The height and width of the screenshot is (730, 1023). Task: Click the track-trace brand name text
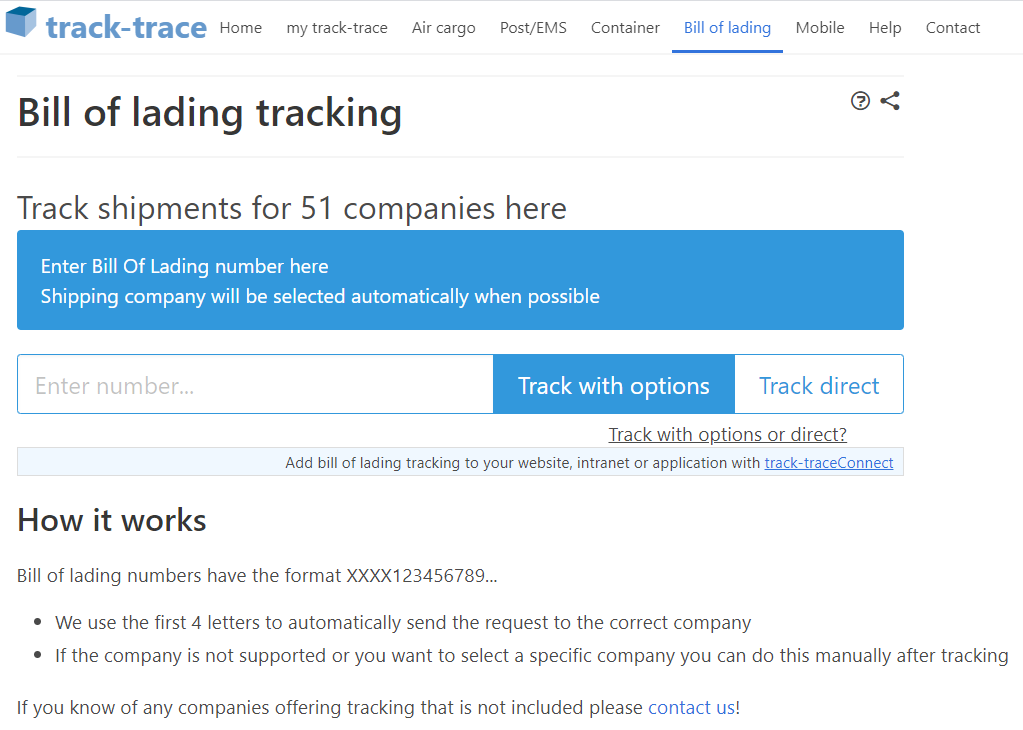pos(126,27)
